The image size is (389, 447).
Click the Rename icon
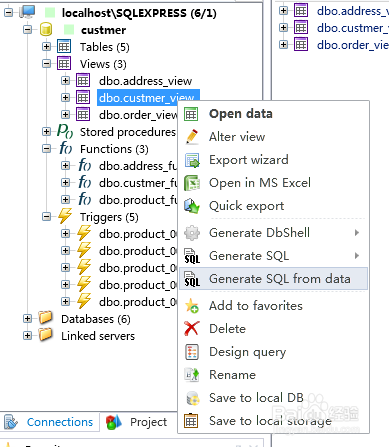click(192, 375)
